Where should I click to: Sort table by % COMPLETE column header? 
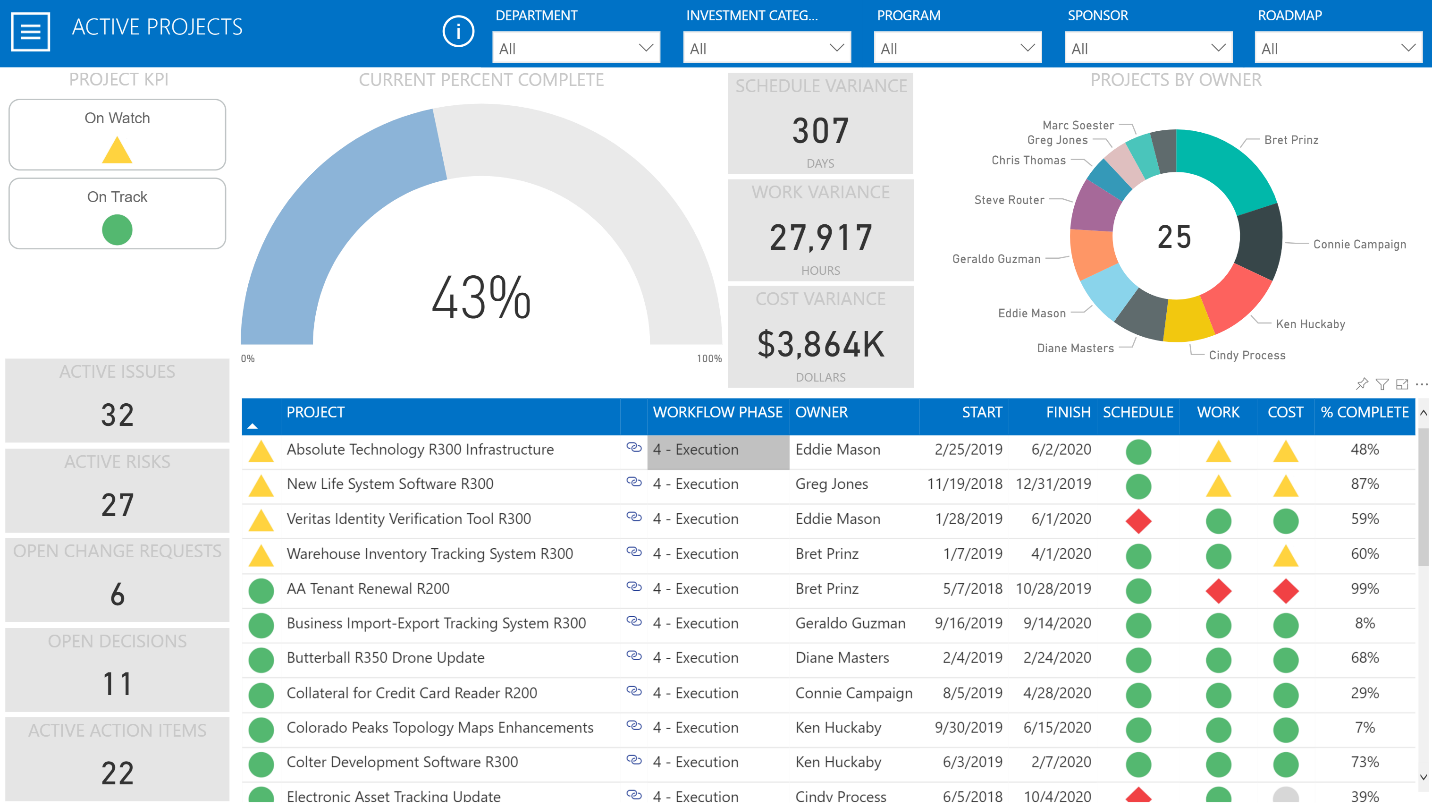(x=1365, y=412)
